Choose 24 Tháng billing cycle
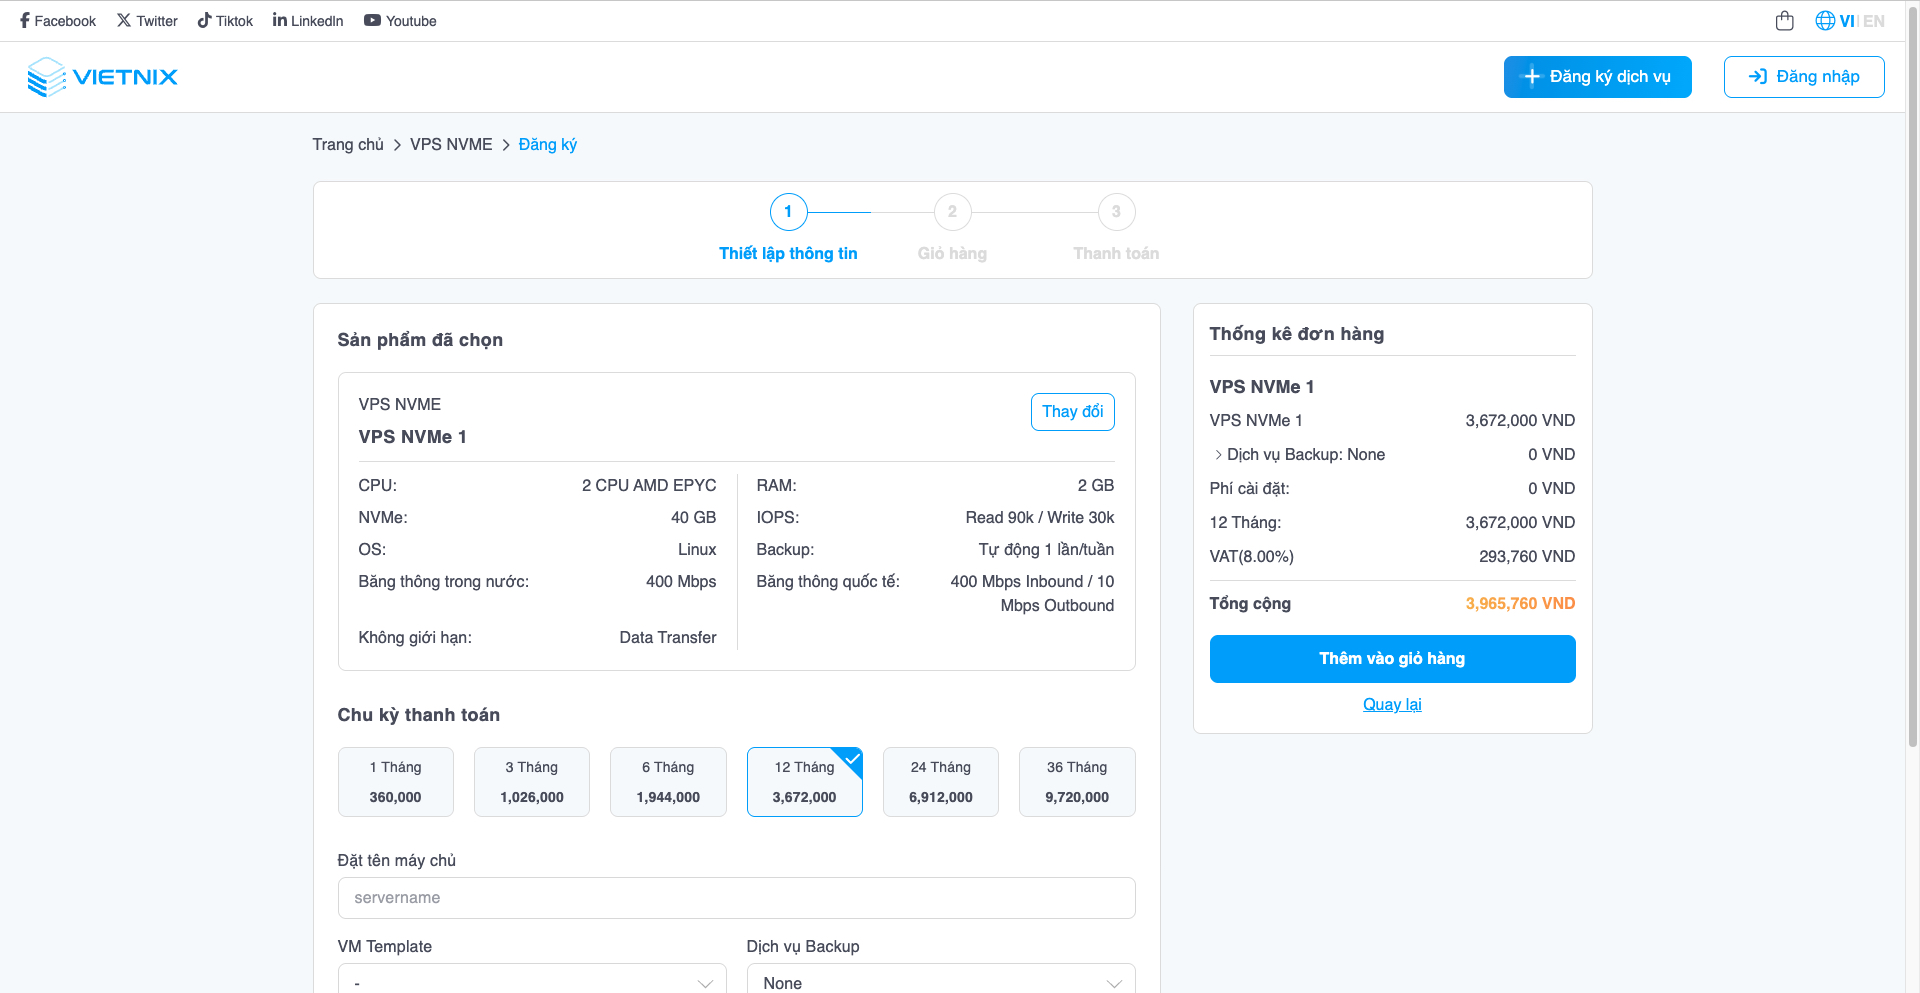1920x993 pixels. pyautogui.click(x=941, y=782)
